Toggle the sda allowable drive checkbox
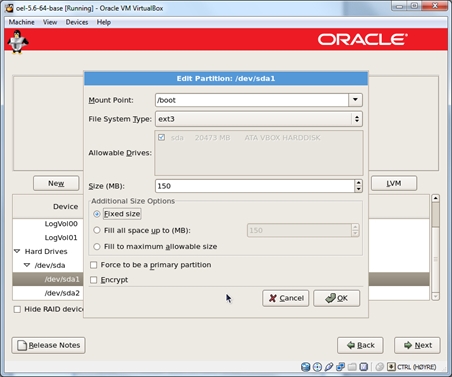Viewport: 452px width, 377px height. [x=162, y=138]
